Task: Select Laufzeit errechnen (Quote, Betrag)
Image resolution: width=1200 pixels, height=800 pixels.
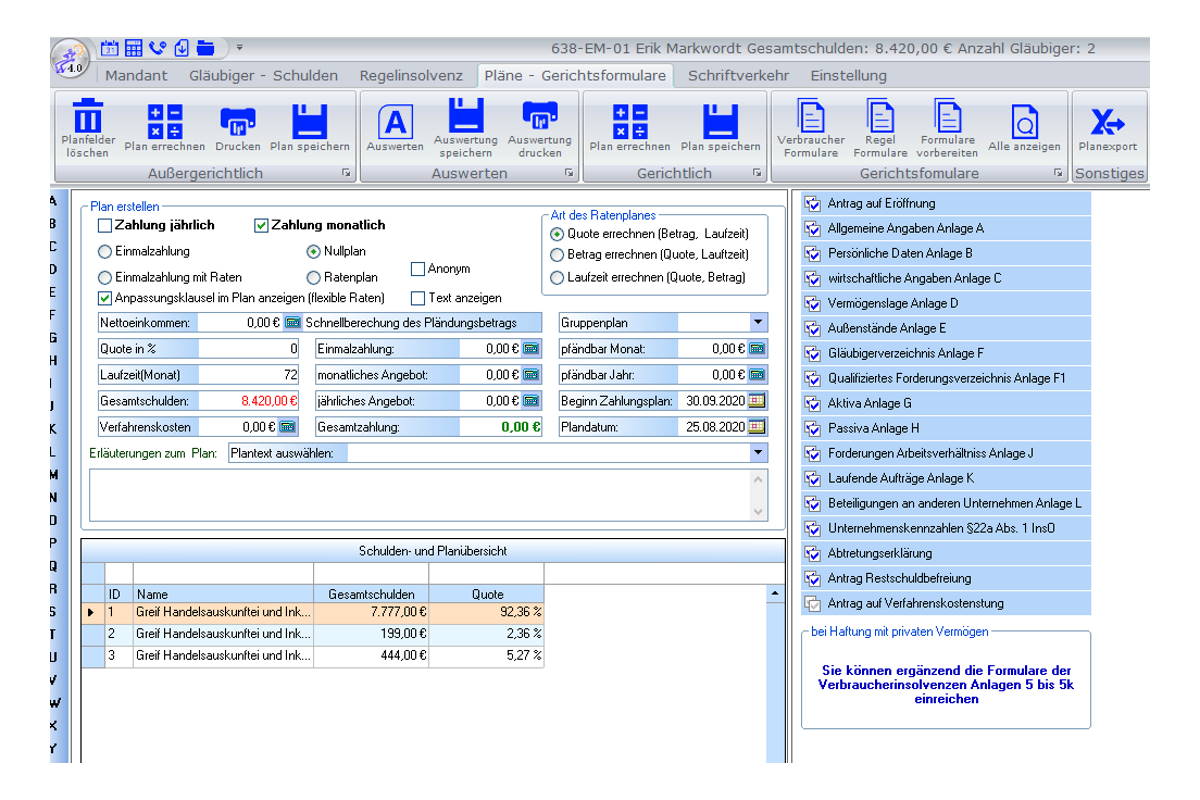Action: [x=557, y=277]
